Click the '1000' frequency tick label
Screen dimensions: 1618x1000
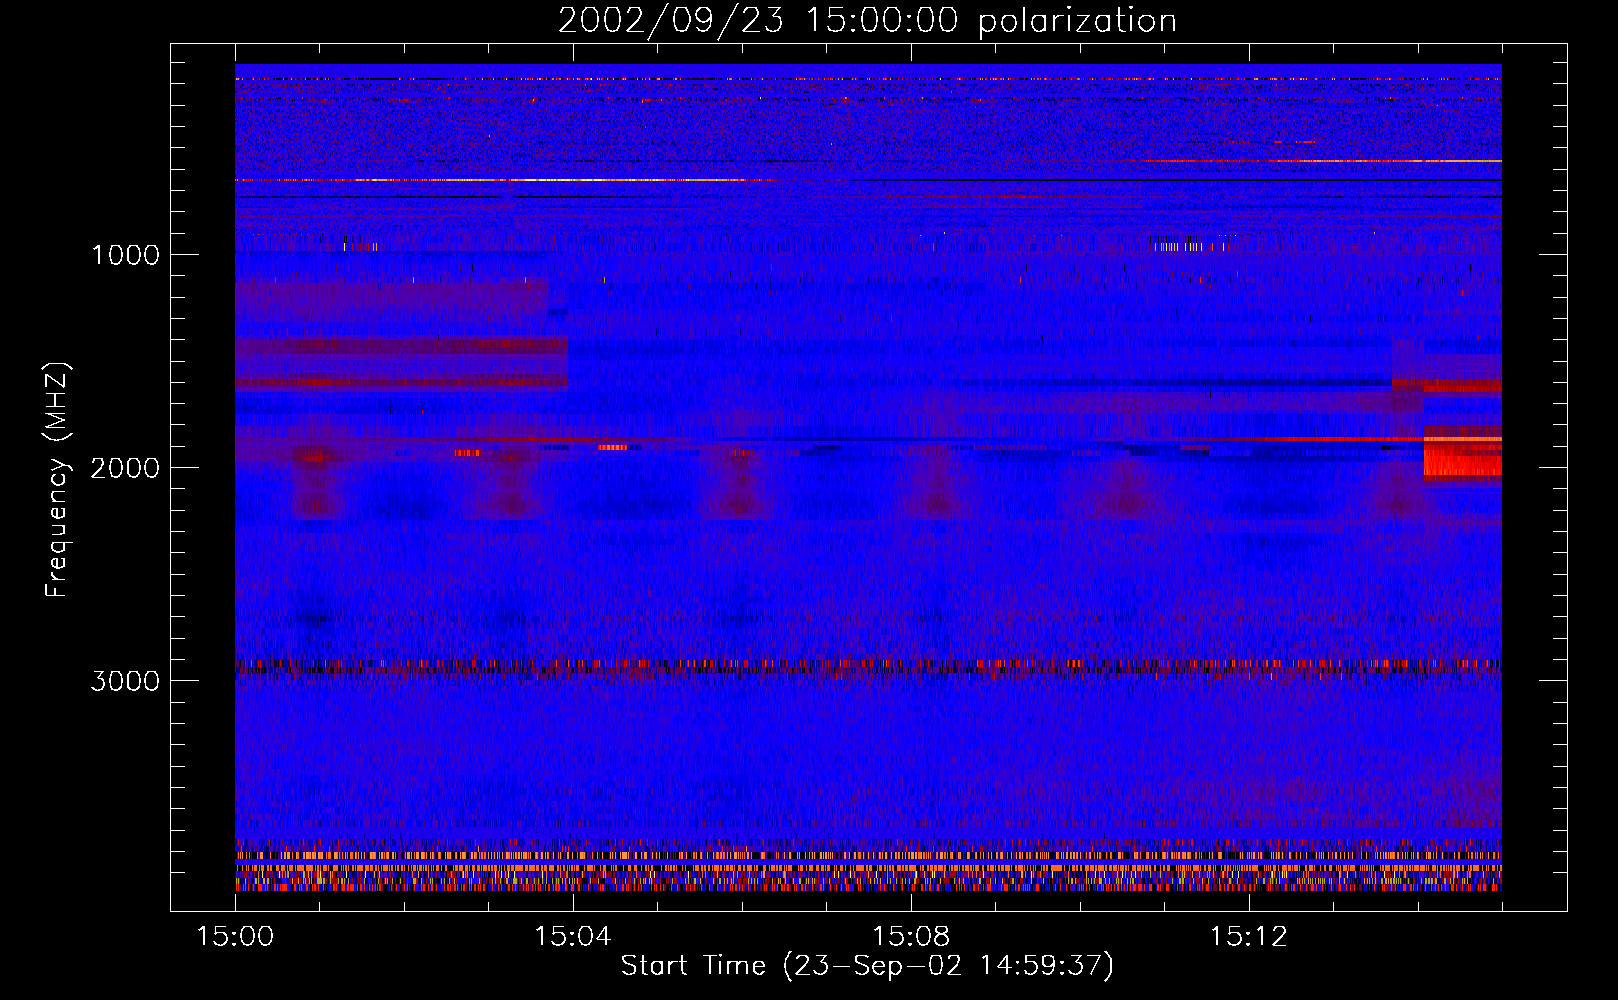coord(125,255)
